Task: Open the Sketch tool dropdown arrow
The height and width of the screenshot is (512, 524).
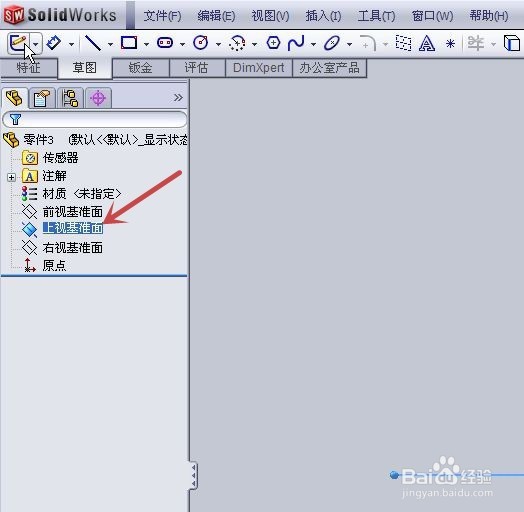Action: pos(36,44)
